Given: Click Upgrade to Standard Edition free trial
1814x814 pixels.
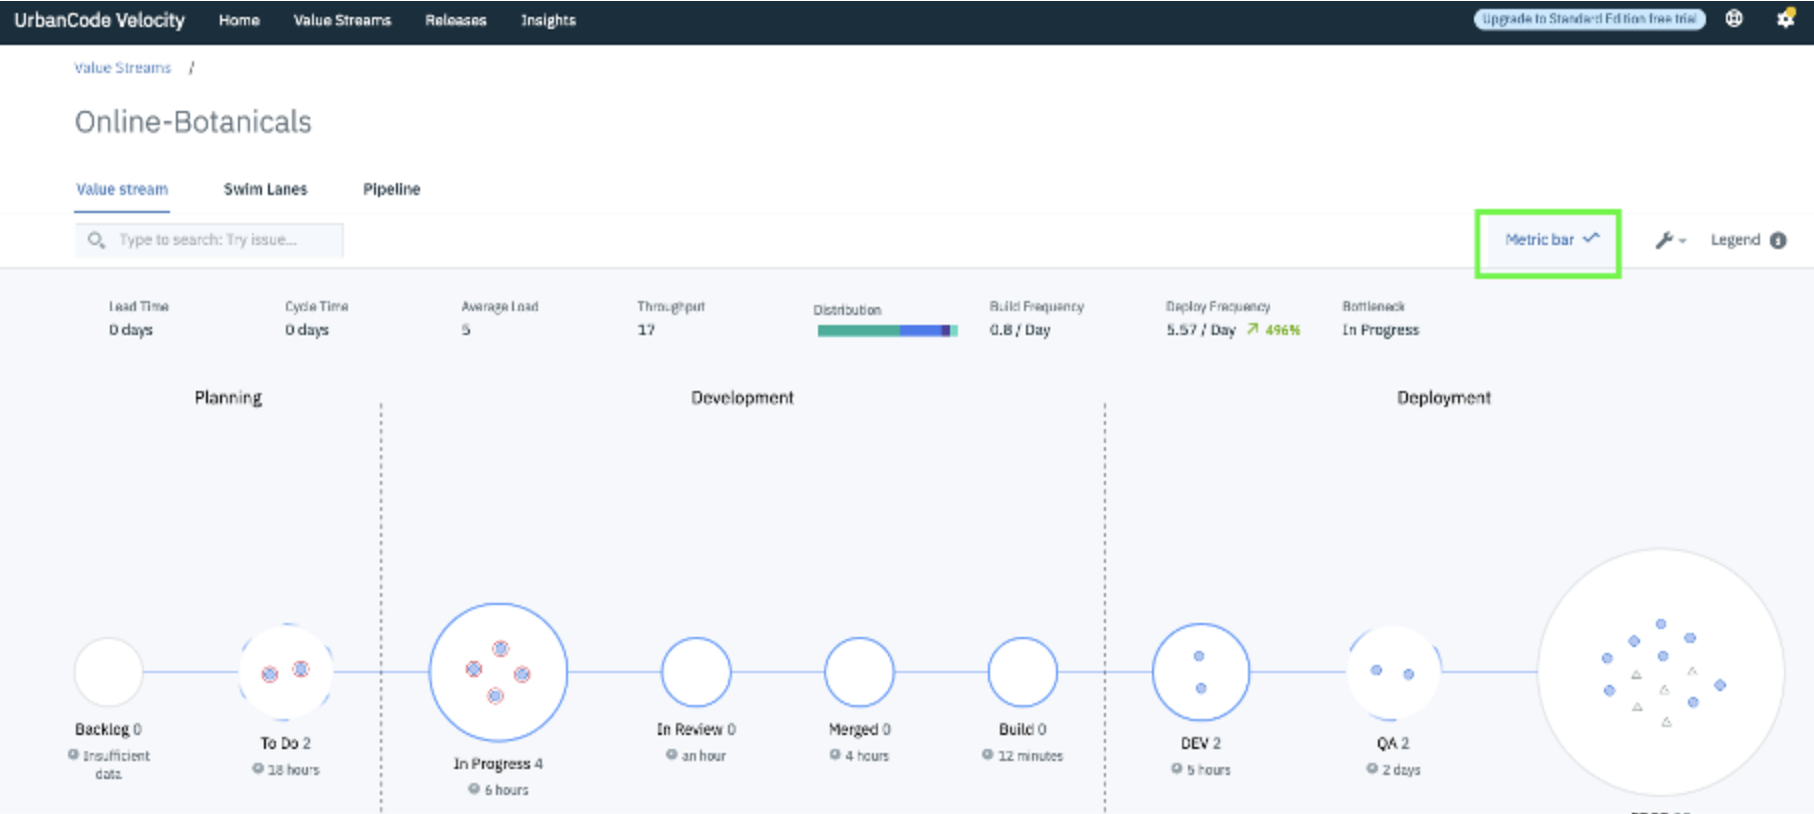Looking at the screenshot, I should click(1589, 19).
